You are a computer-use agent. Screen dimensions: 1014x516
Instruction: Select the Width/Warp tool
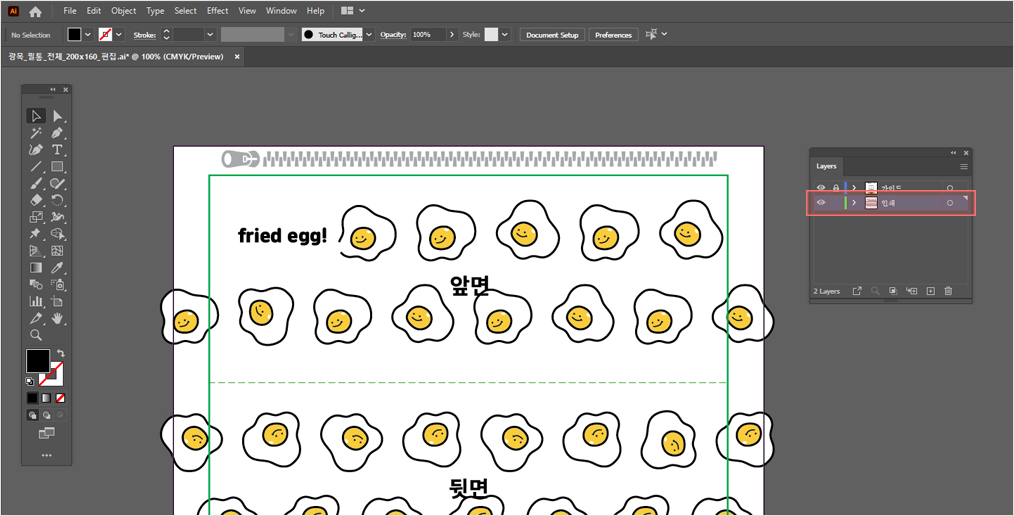(58, 217)
